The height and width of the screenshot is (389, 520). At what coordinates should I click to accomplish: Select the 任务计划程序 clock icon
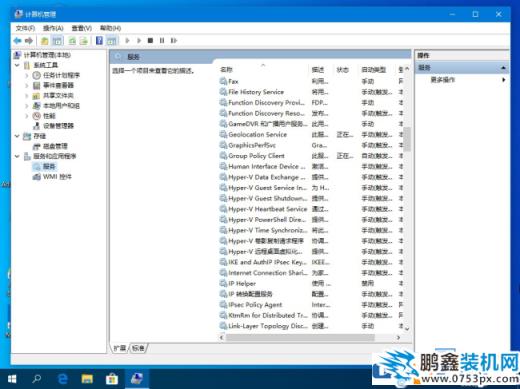click(36, 75)
